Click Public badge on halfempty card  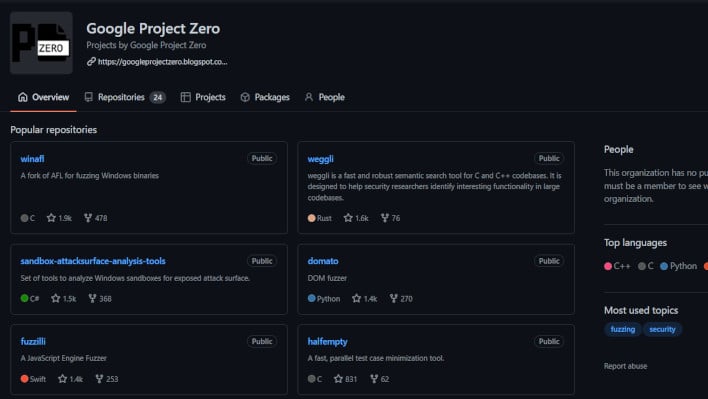549,341
